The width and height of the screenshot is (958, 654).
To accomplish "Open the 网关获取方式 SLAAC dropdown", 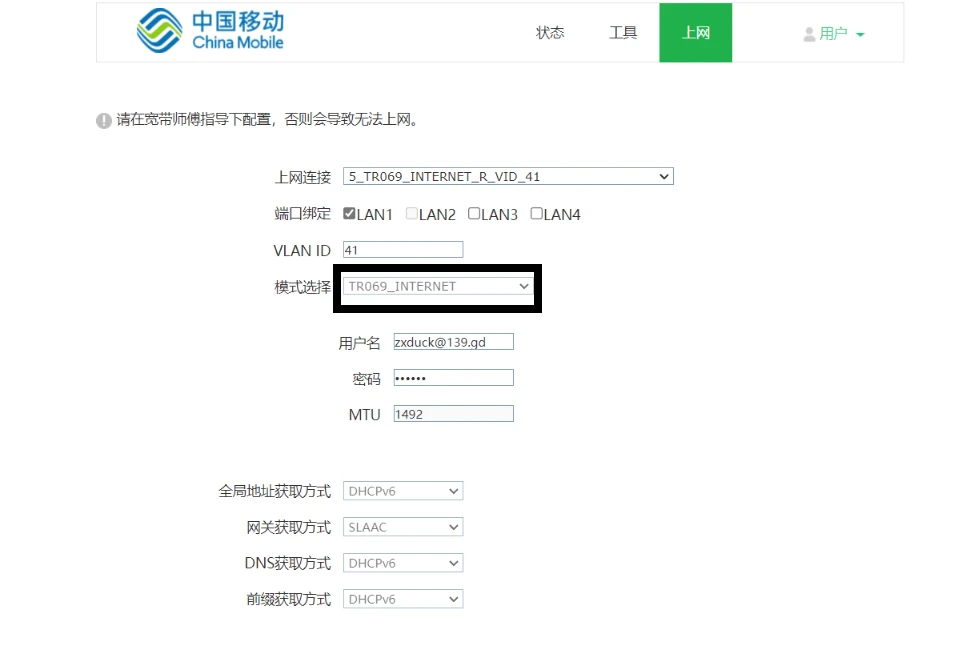I will (x=403, y=527).
